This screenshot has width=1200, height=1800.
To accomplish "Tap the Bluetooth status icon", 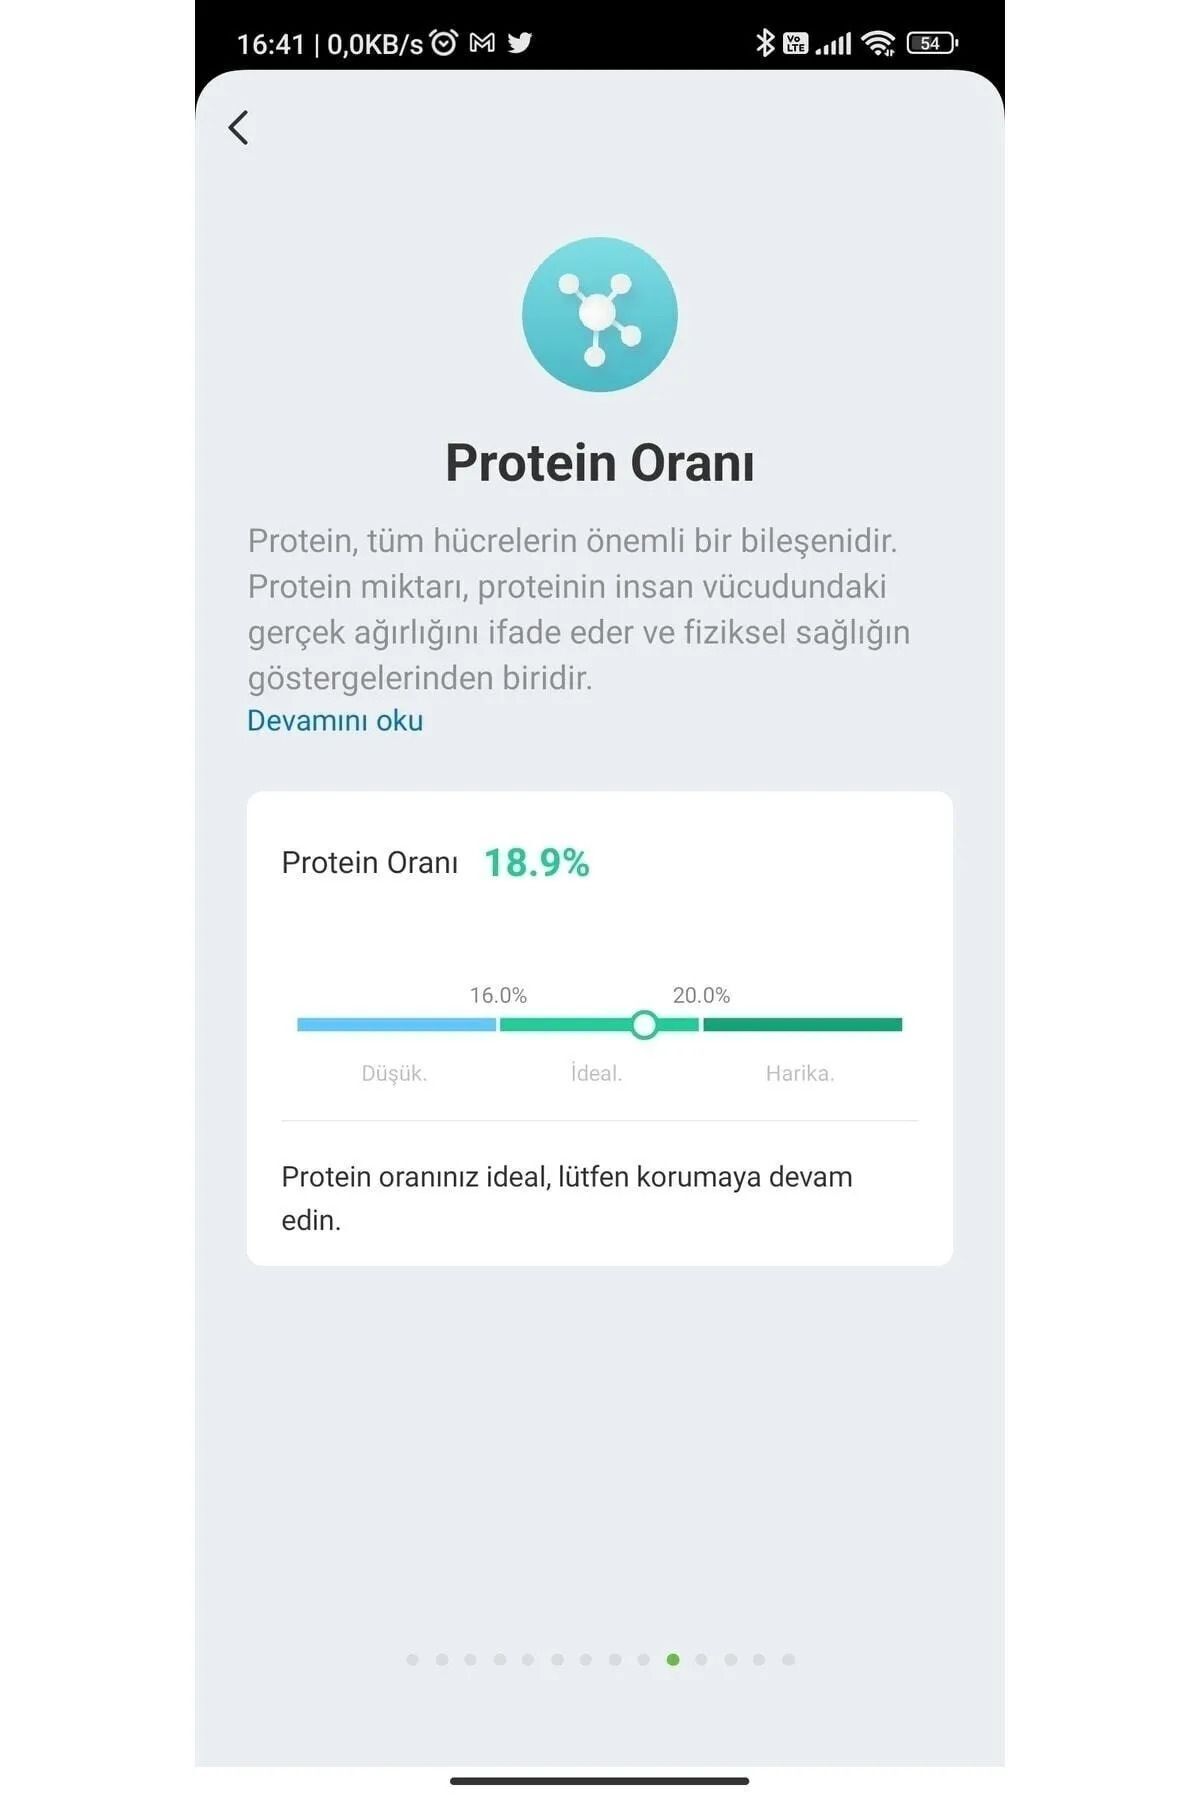I will pos(765,43).
